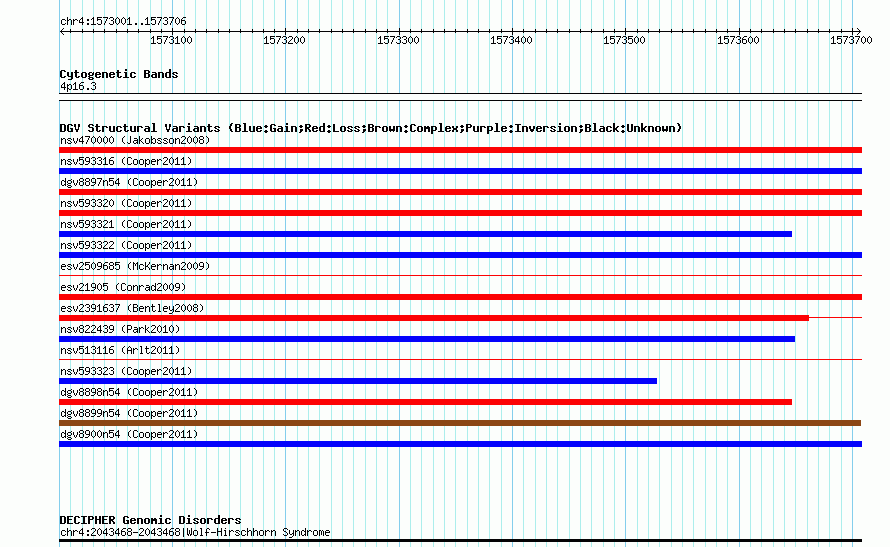The width and height of the screenshot is (890, 547).
Task: Click the "esv2509685 (McKernan2009)" label
Action: click(x=135, y=266)
